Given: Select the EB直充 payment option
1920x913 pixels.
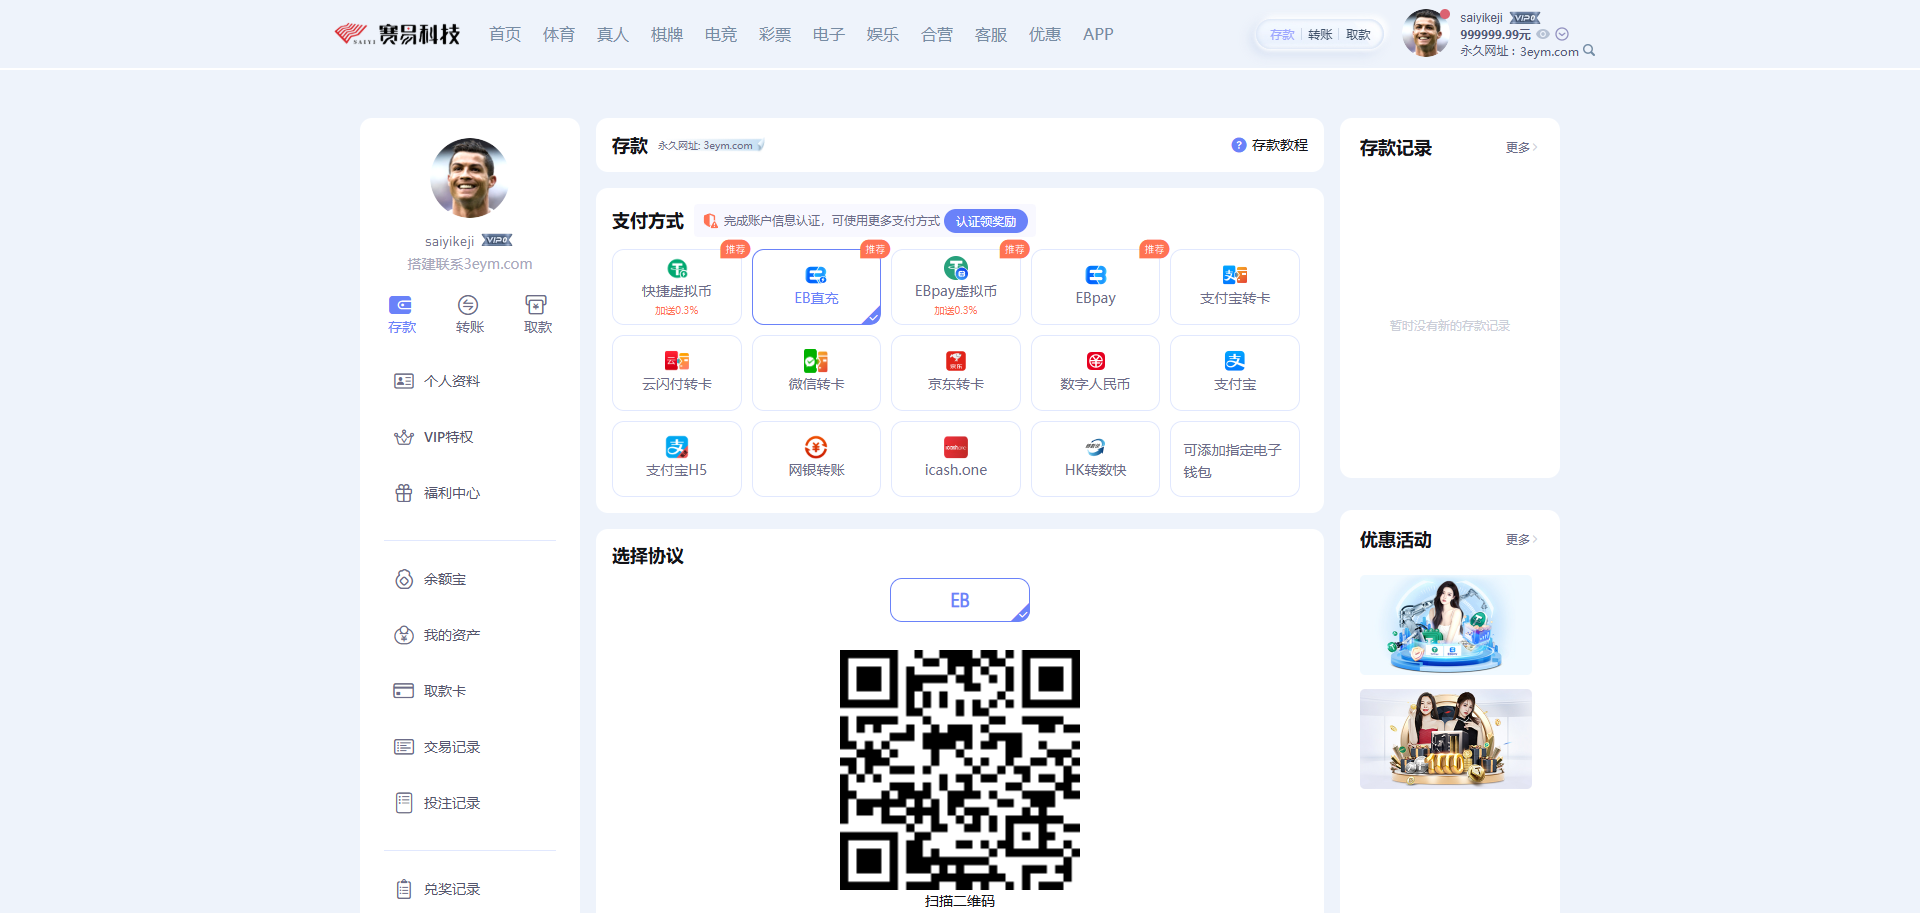Looking at the screenshot, I should 816,287.
